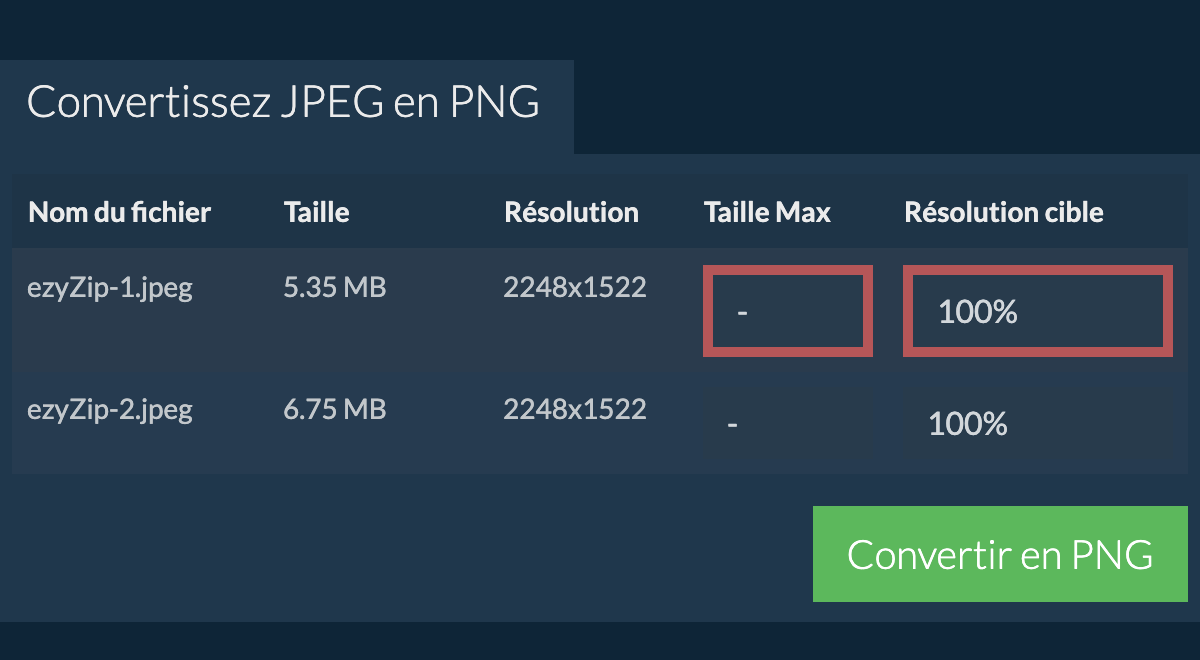Viewport: 1200px width, 660px height.
Task: Click the Convertissez JPEG en PNG title tab
Action: click(284, 103)
